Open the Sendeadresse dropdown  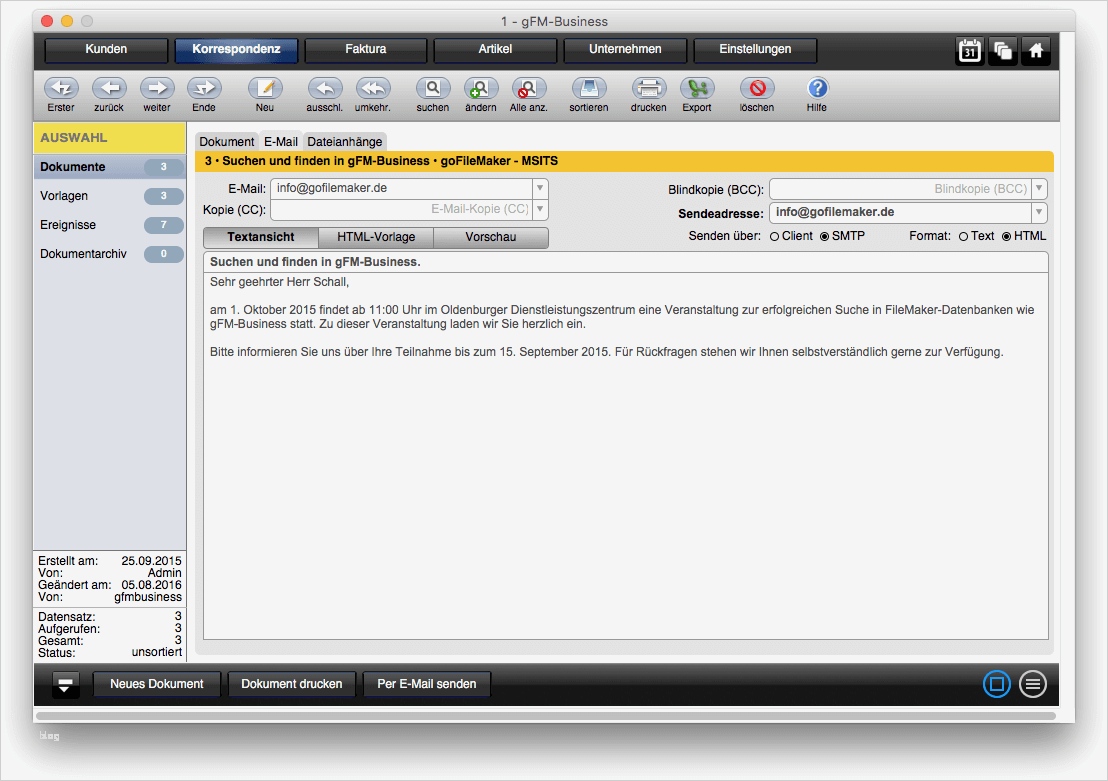(1038, 212)
